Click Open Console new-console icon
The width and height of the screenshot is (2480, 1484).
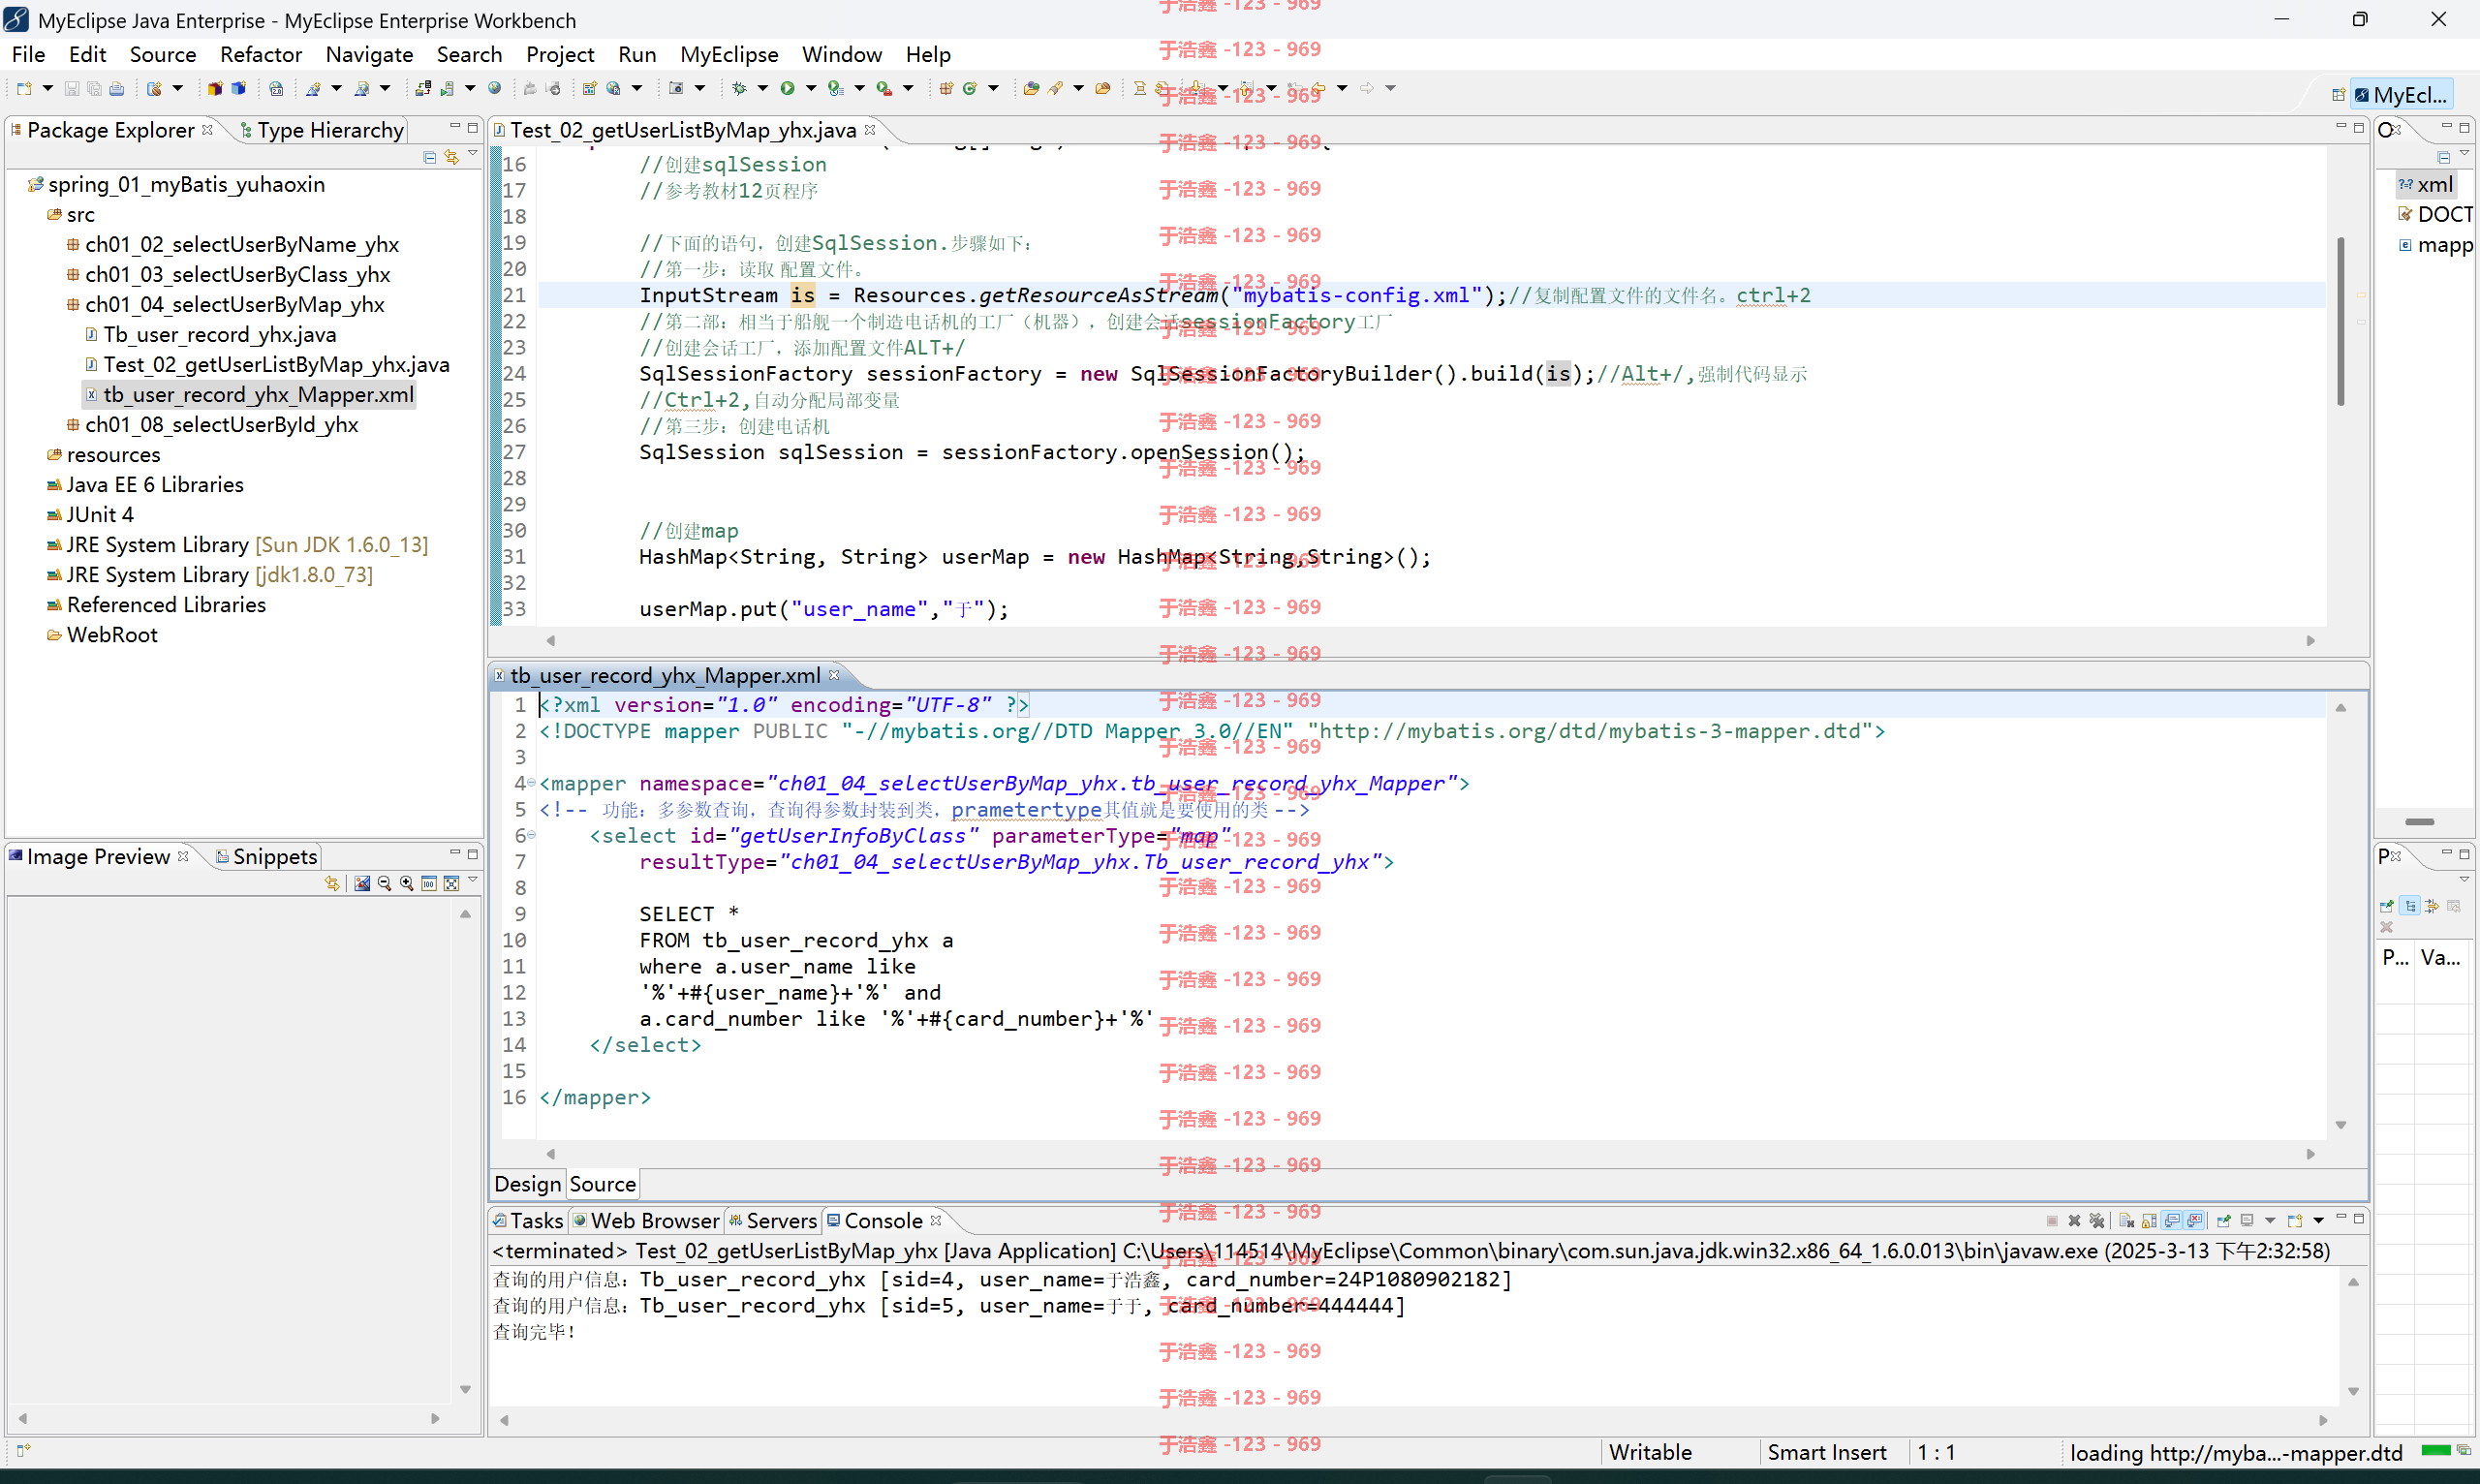(x=2294, y=1221)
